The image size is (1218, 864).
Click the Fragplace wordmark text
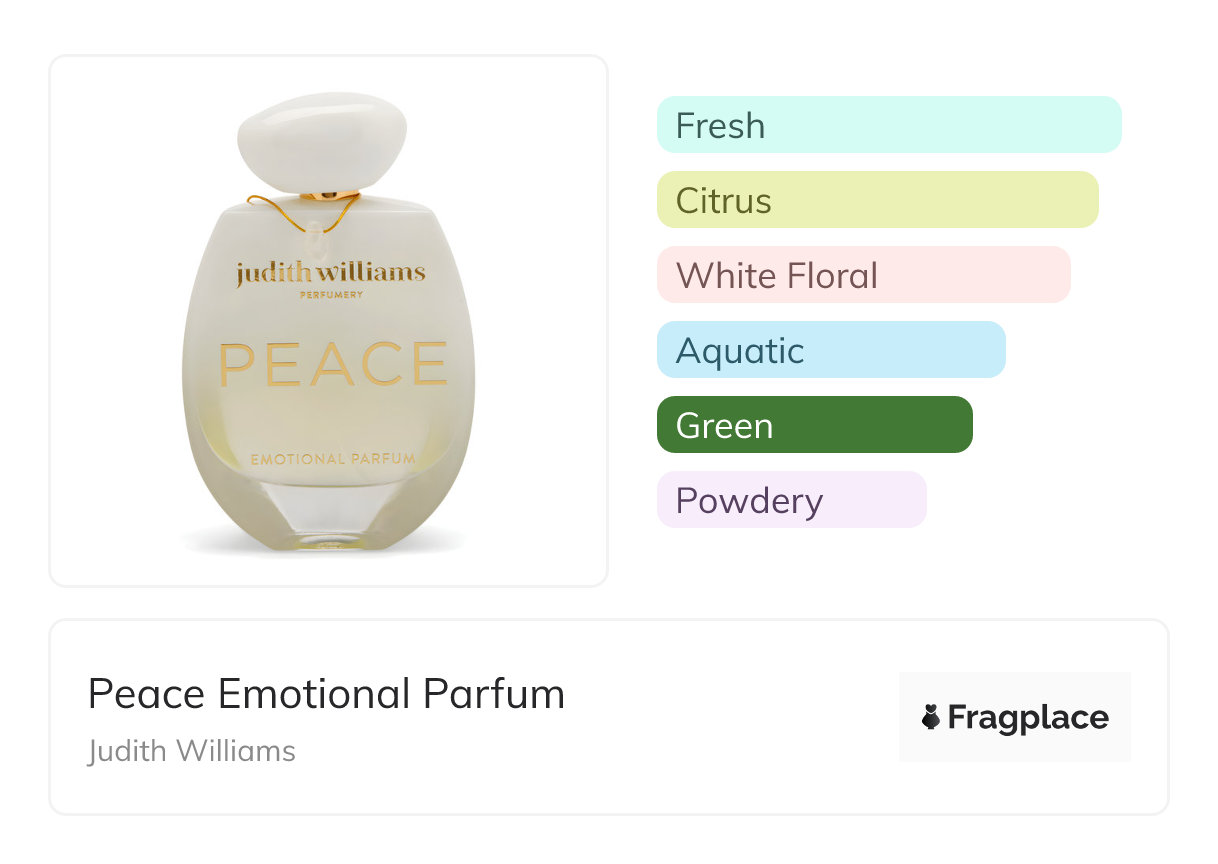coord(1028,717)
